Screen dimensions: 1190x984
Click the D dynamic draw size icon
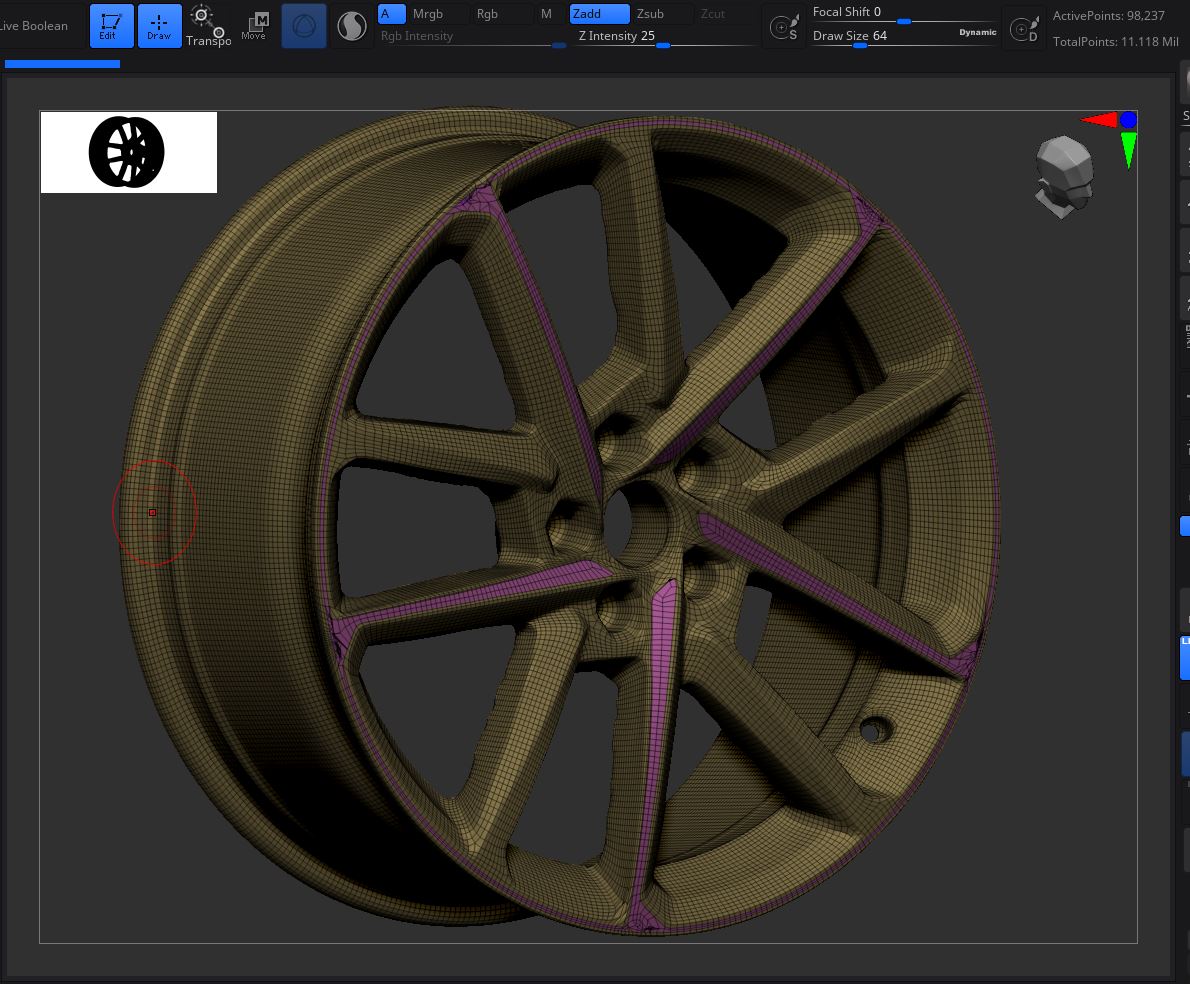[1024, 26]
